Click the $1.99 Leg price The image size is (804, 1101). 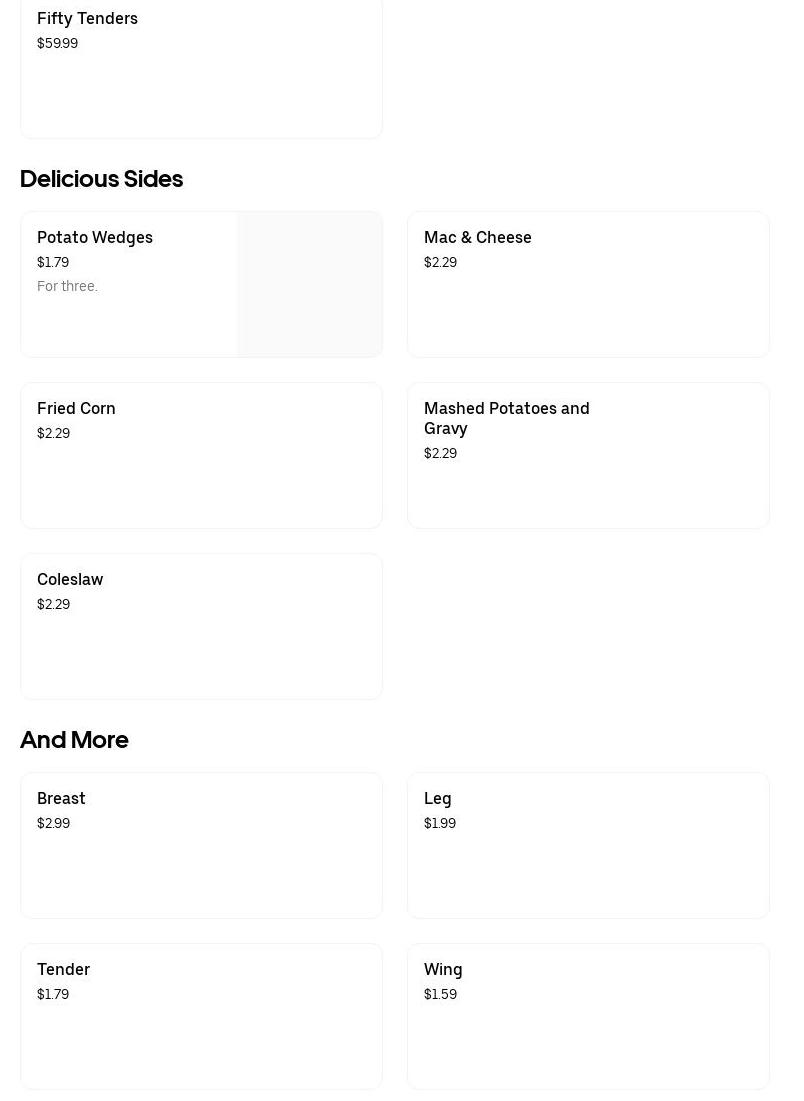coord(440,824)
